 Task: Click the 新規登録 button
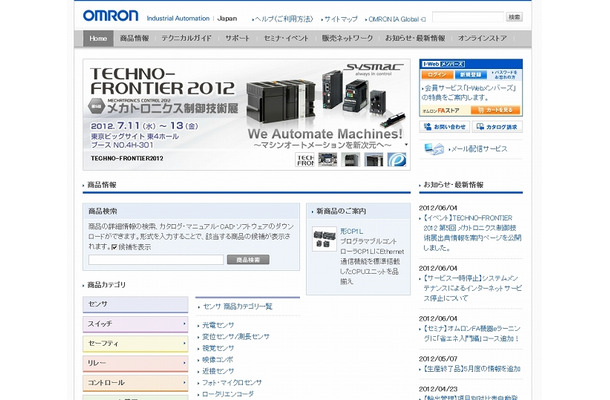click(x=471, y=75)
